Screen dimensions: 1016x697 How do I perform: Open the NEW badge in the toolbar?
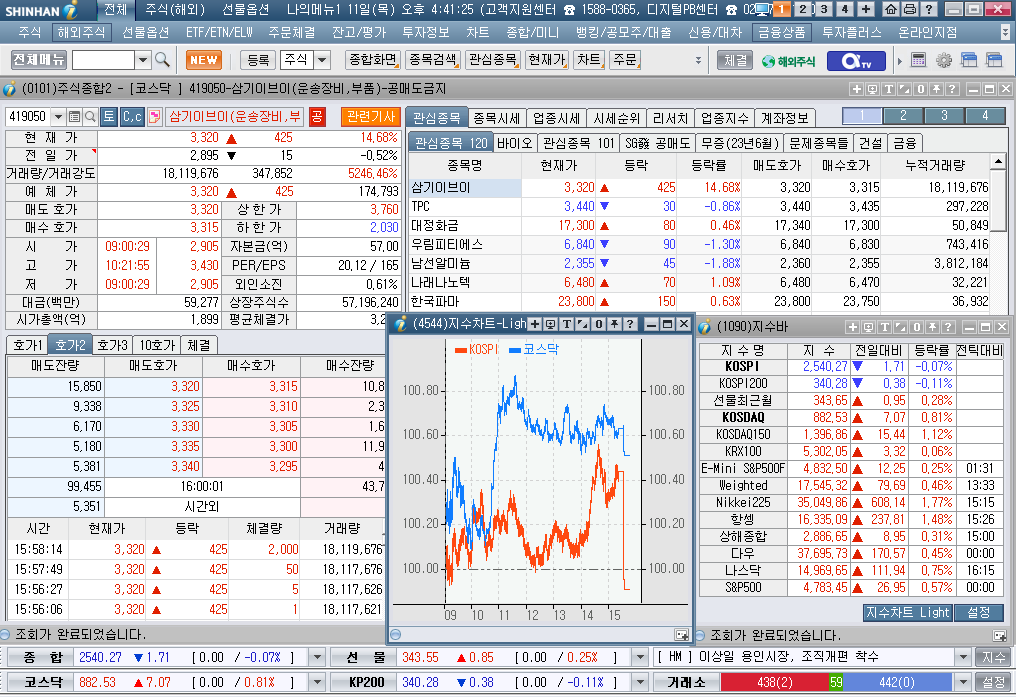tap(203, 60)
